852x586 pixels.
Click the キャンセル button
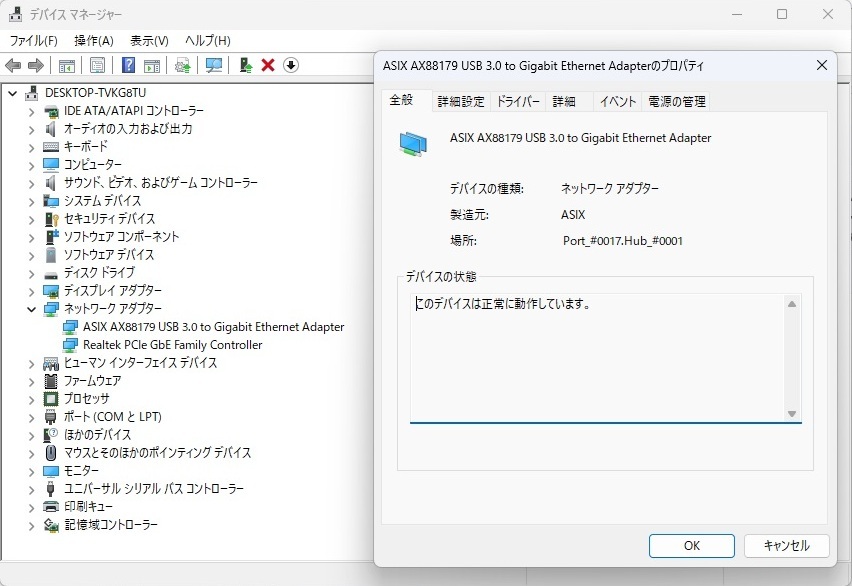786,546
